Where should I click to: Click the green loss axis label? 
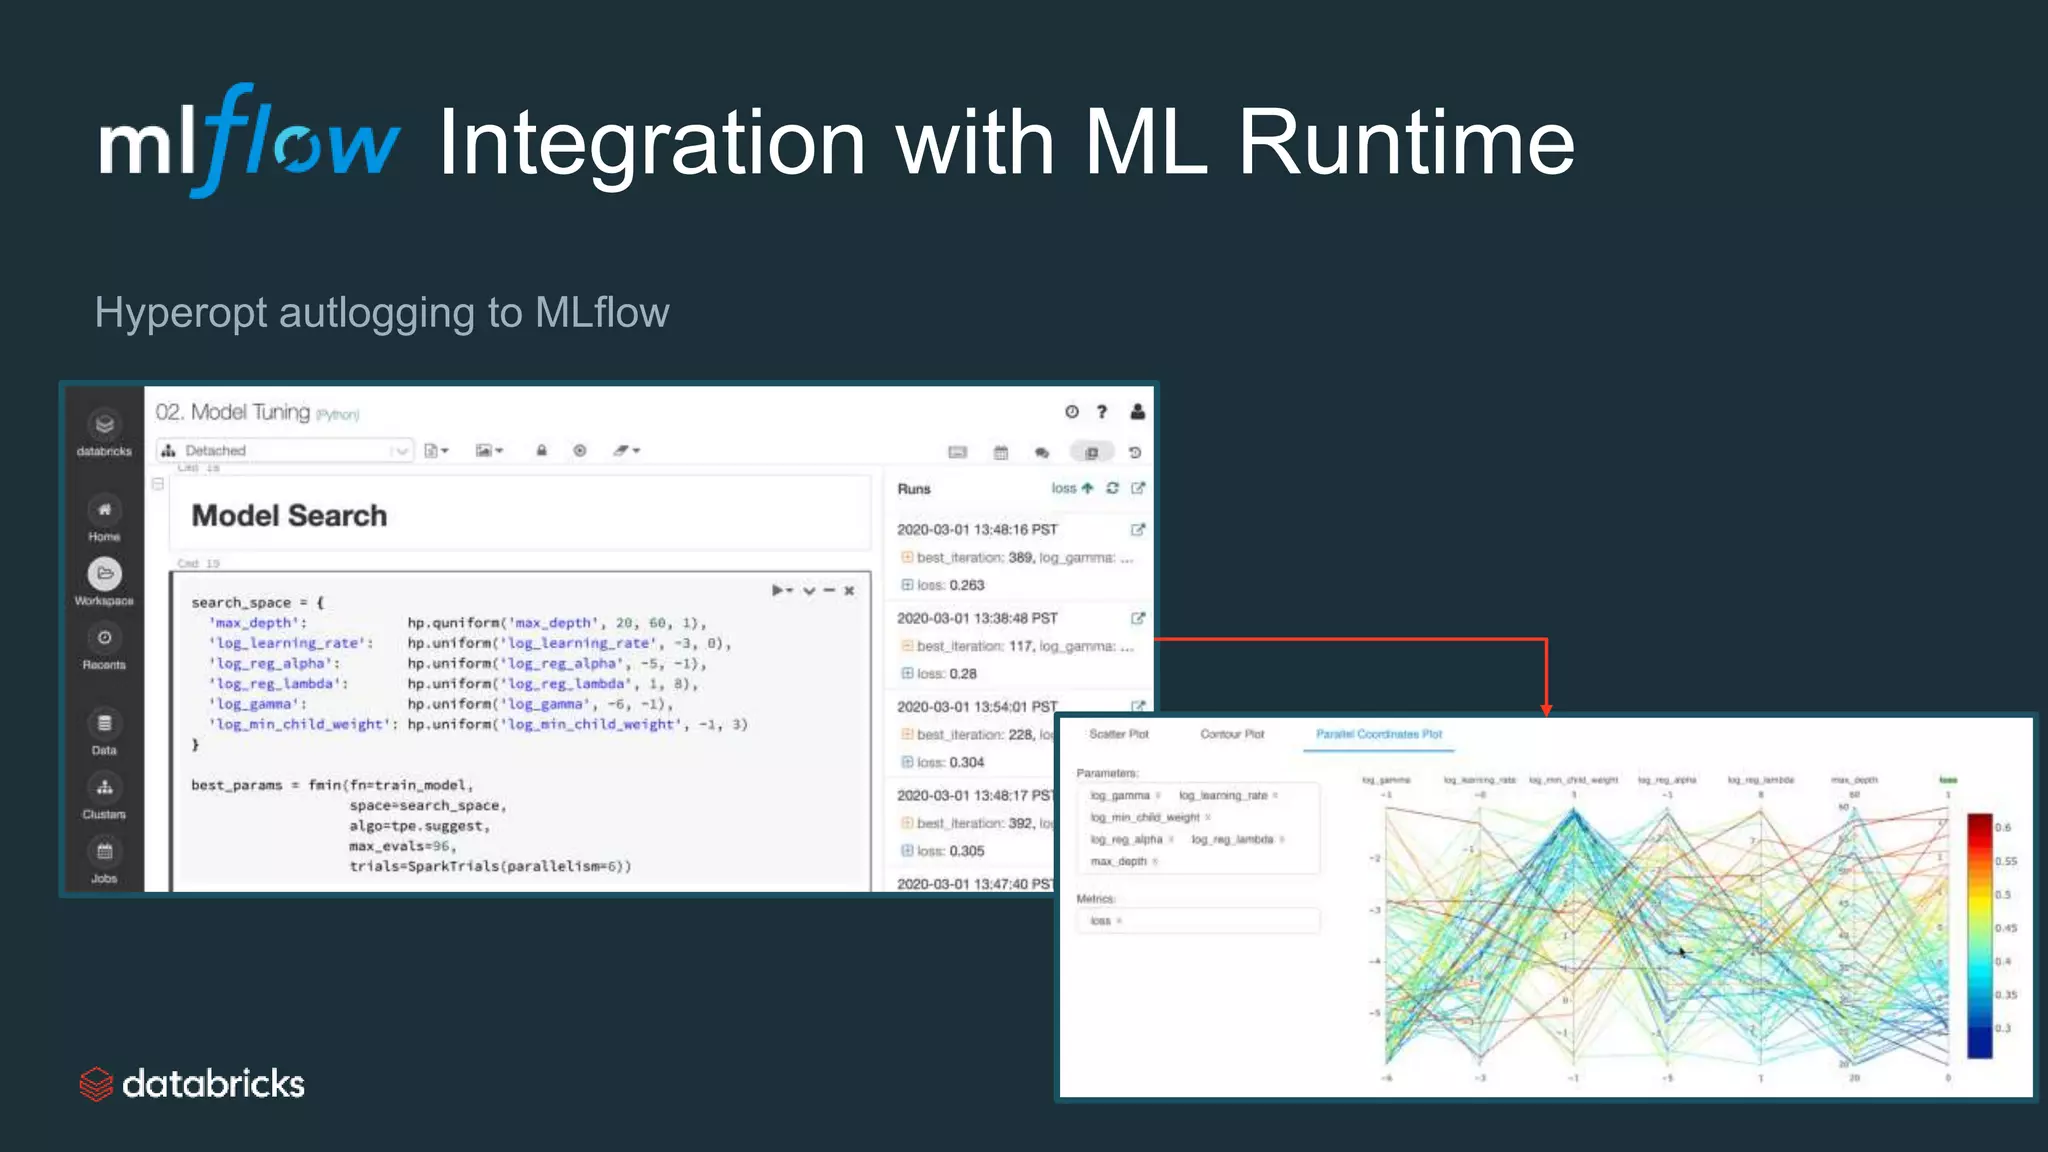[1948, 780]
